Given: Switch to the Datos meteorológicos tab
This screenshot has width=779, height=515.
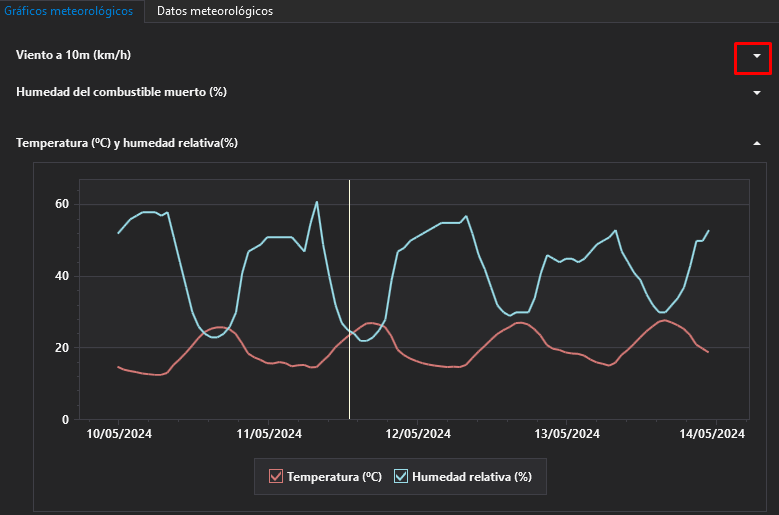Looking at the screenshot, I should (x=215, y=11).
